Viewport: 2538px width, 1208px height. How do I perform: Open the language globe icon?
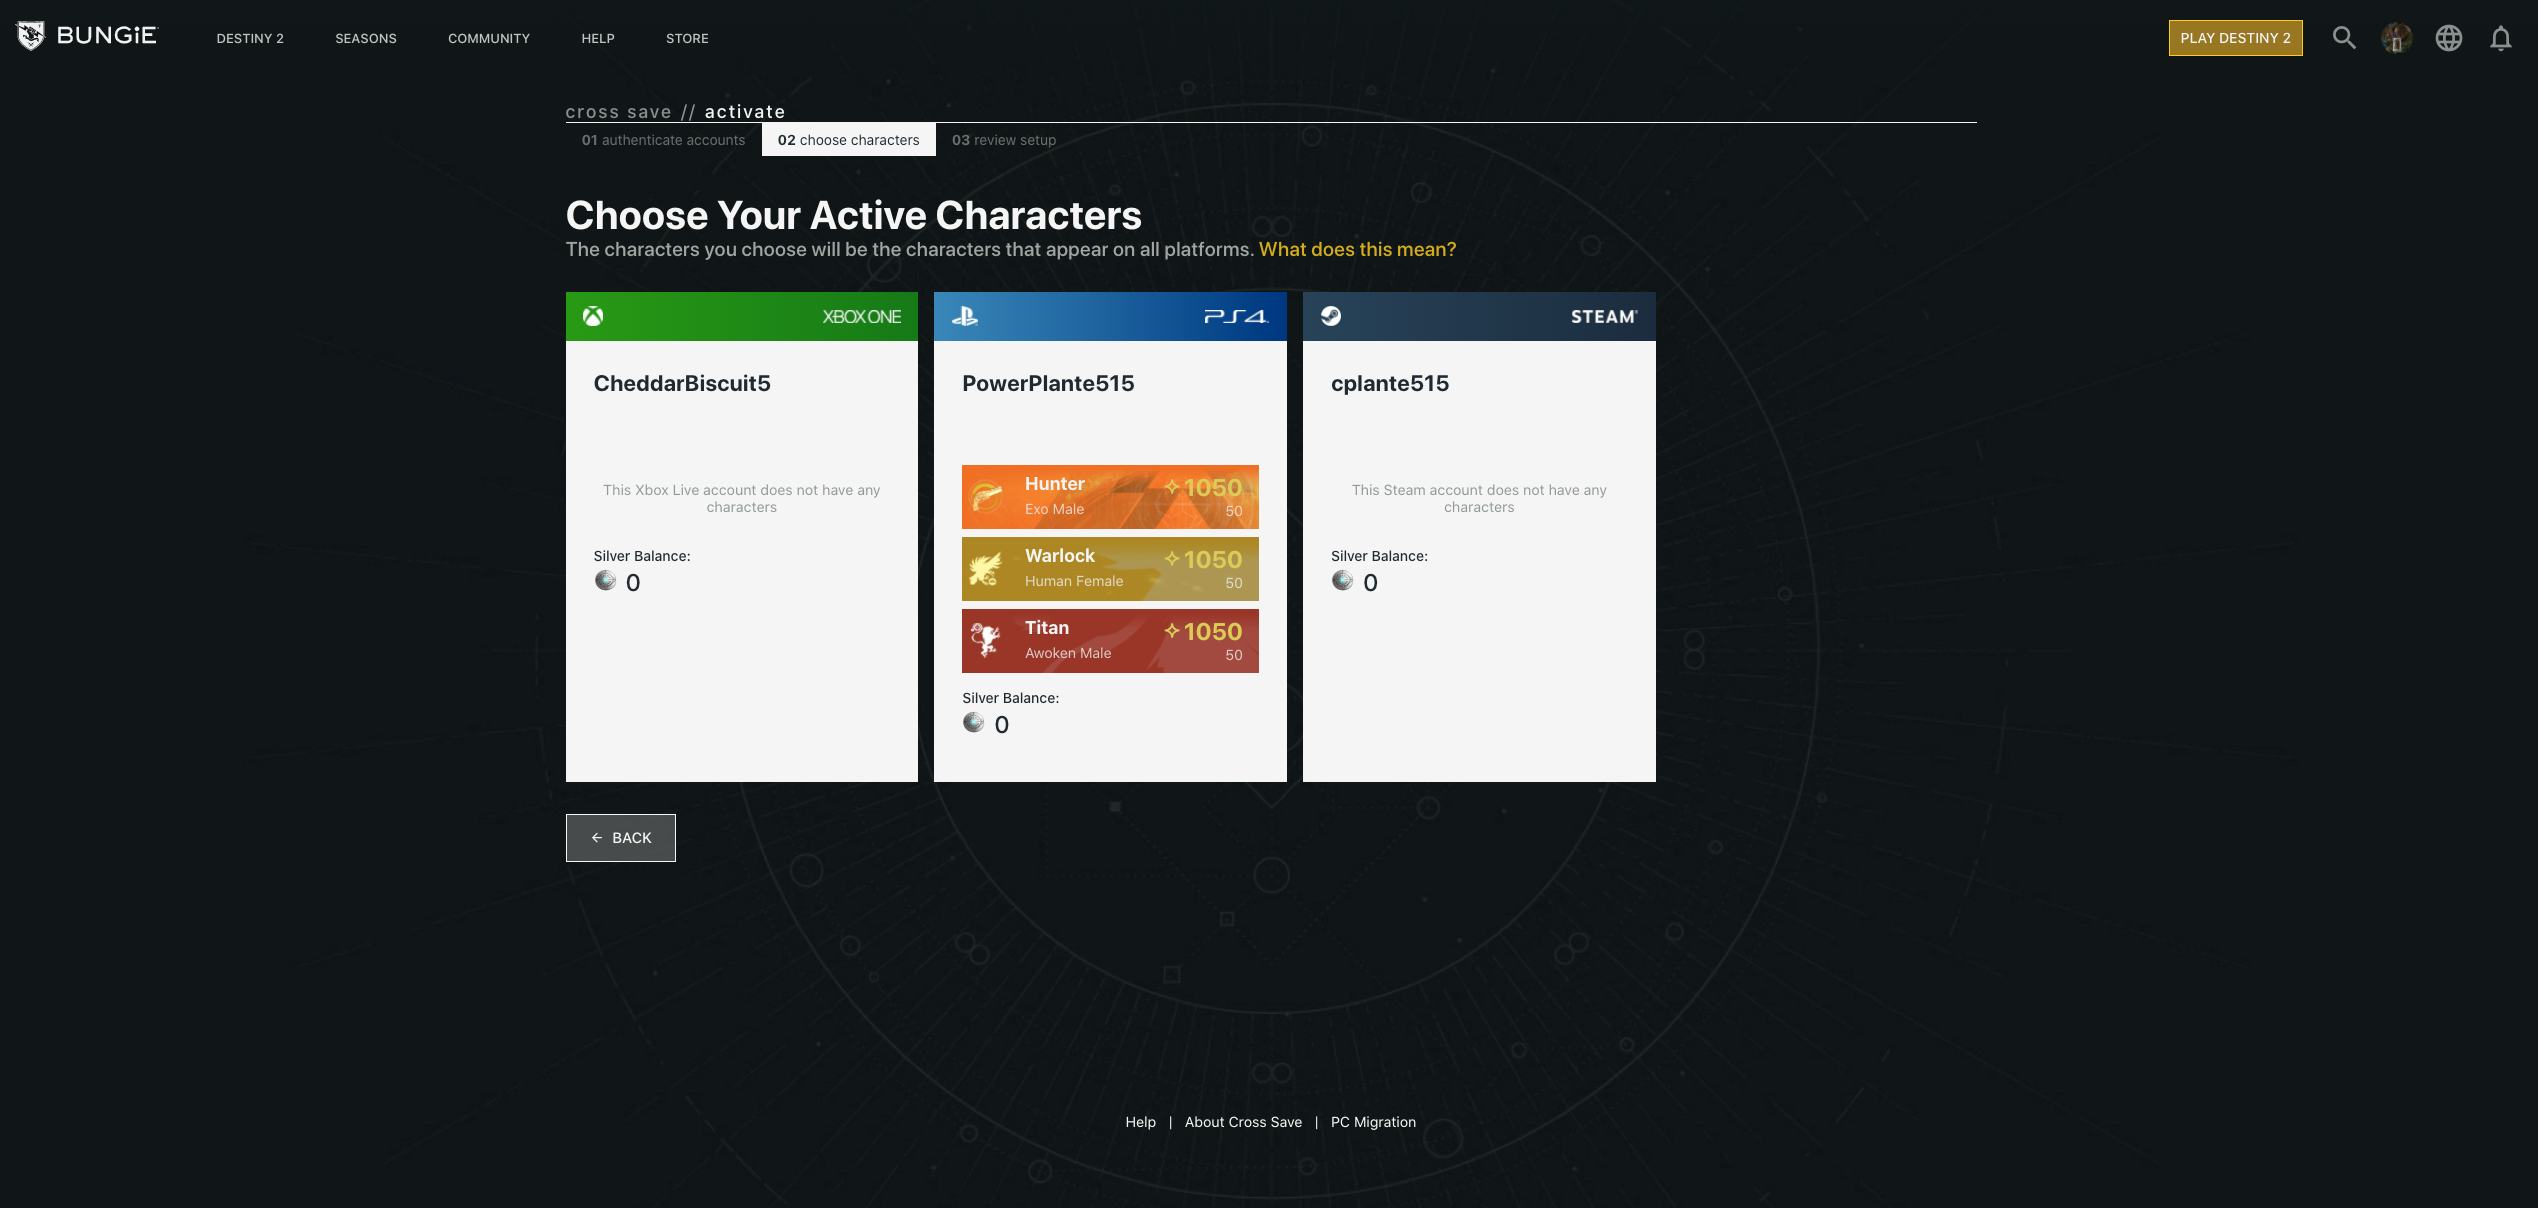tap(2448, 38)
